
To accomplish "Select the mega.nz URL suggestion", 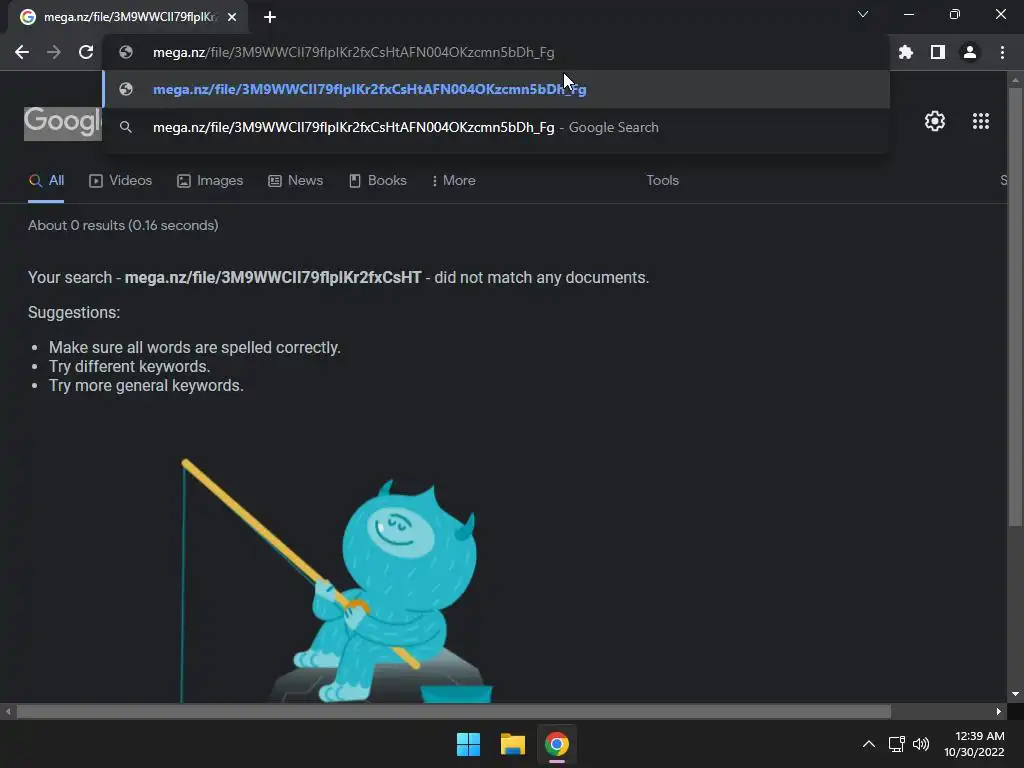I will tap(496, 89).
